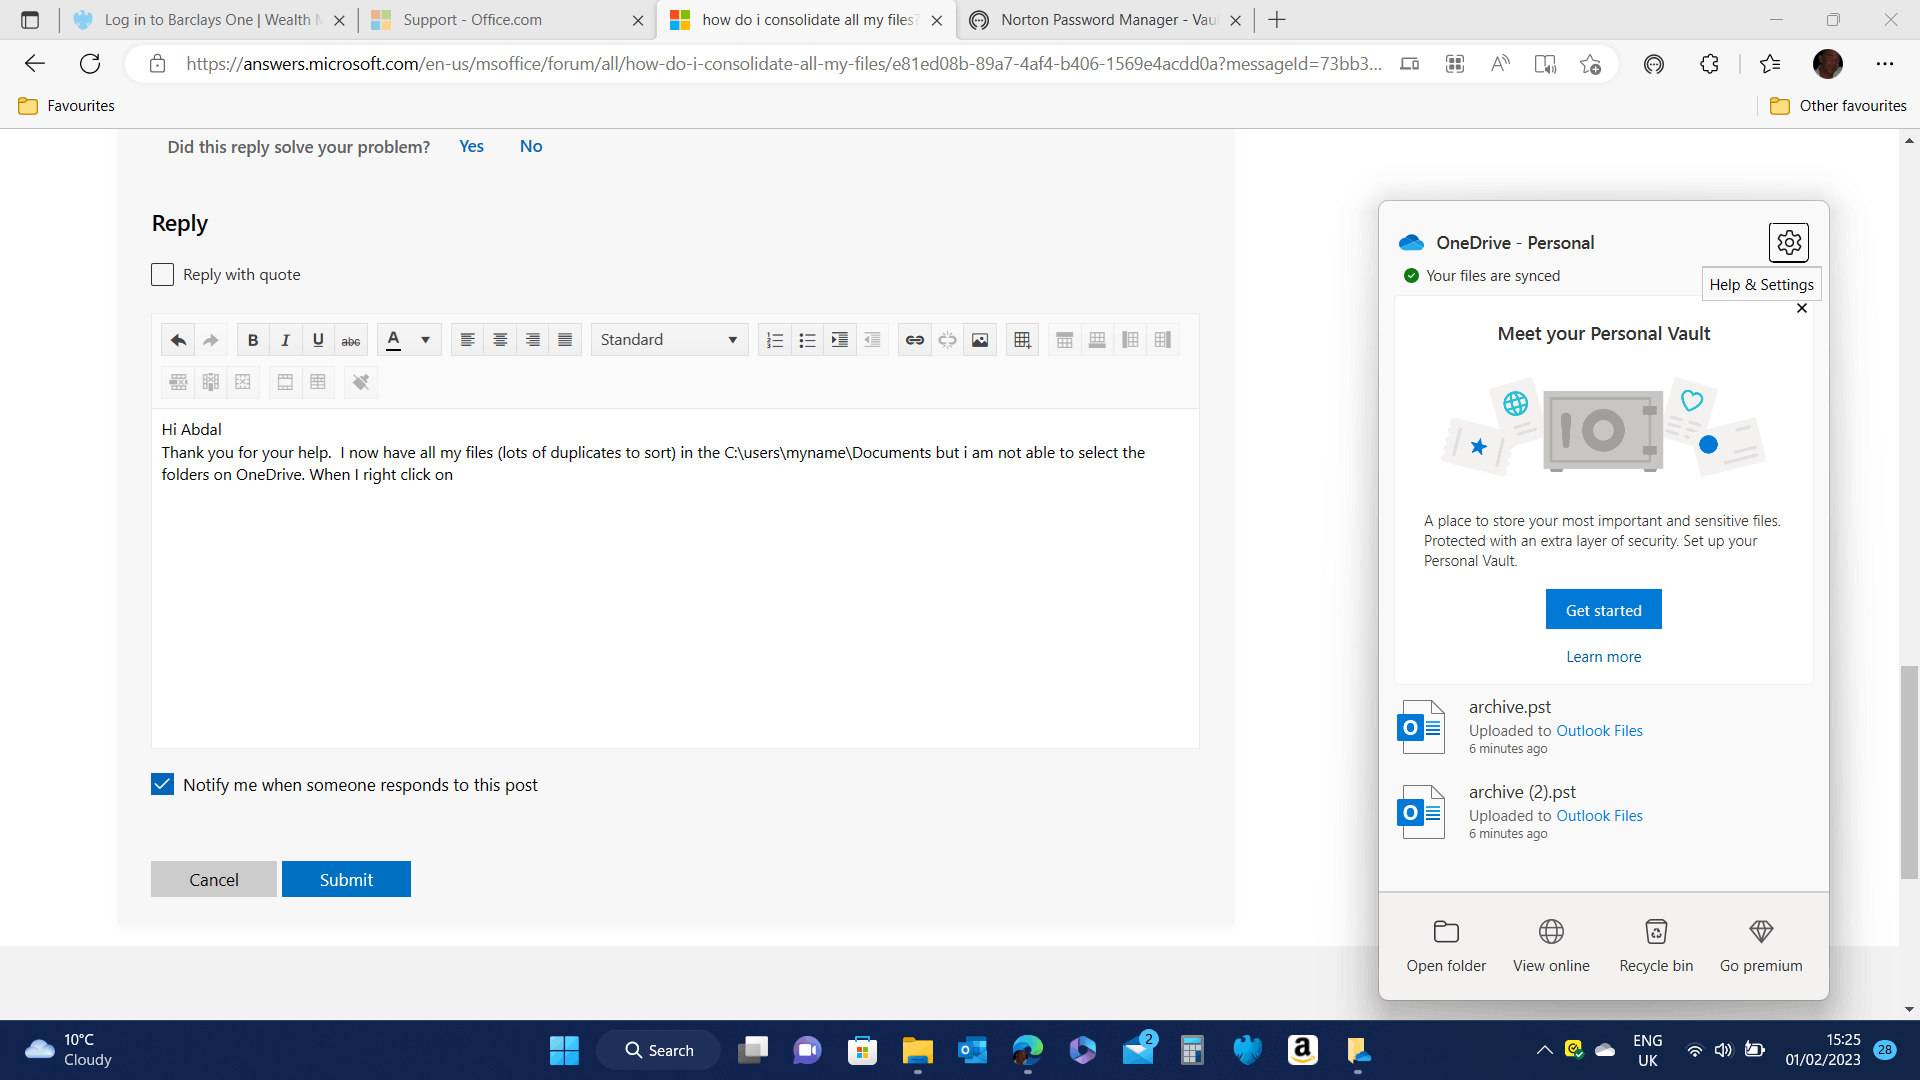Open the font color dropdown arrow
Screen dimensions: 1920x1080
pos(425,340)
